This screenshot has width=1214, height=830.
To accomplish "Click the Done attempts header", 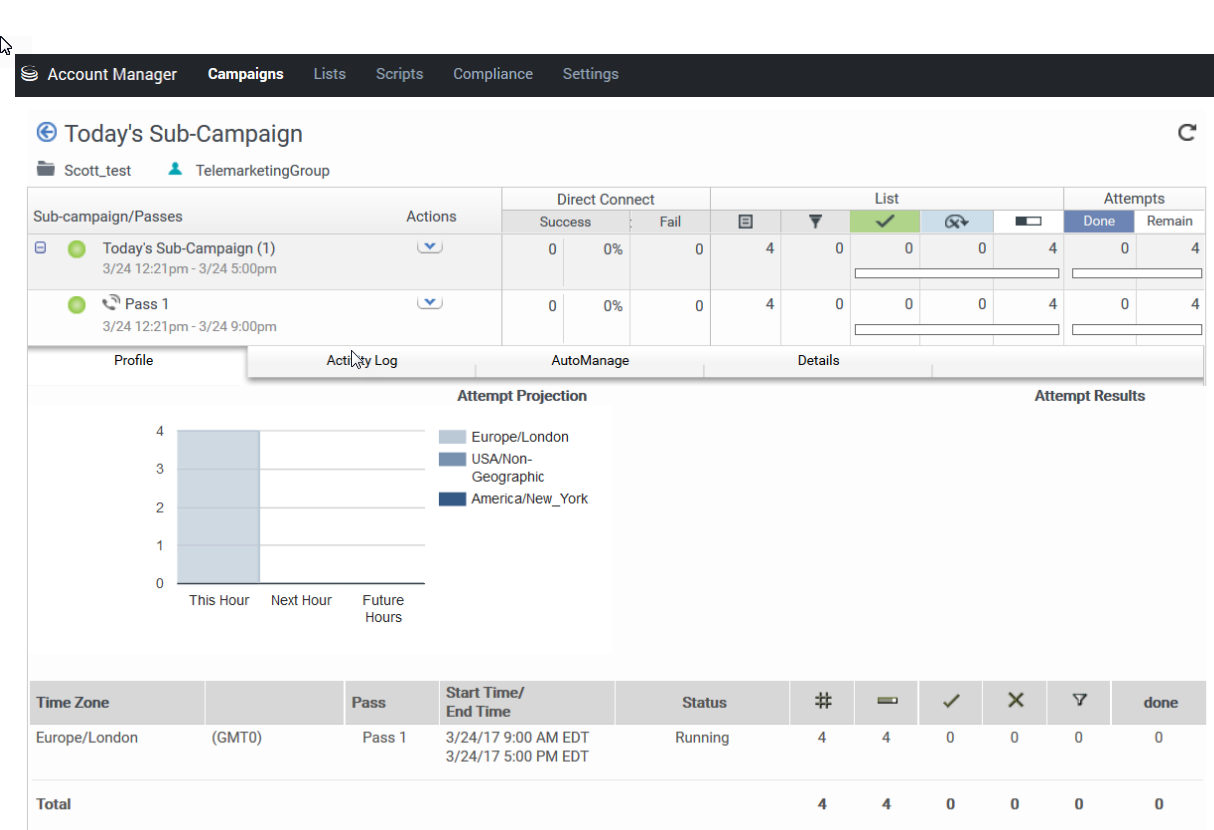I will 1099,221.
